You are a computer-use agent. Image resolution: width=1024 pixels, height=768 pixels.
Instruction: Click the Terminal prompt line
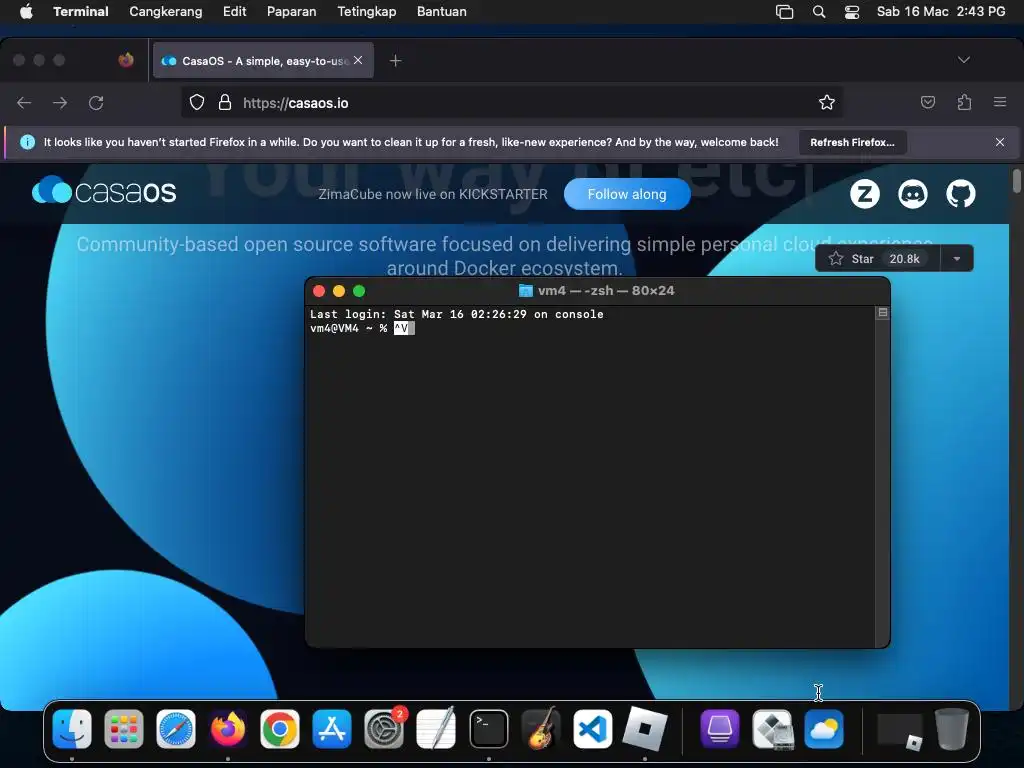[x=362, y=328]
